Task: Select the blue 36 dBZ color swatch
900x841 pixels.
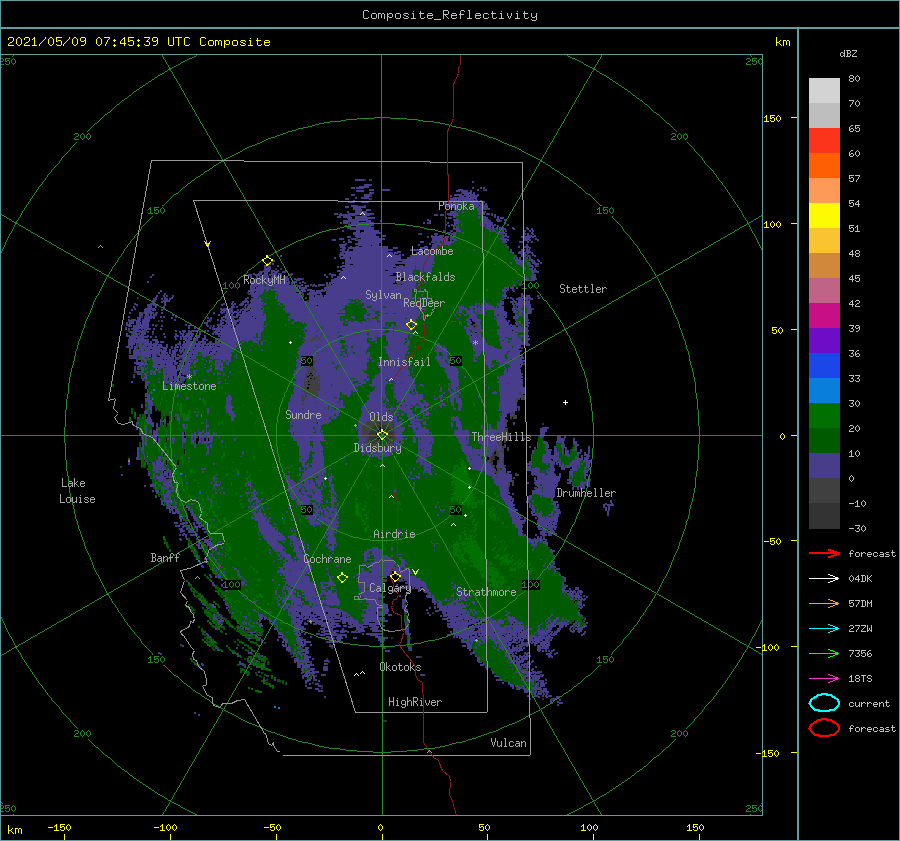Action: click(824, 365)
